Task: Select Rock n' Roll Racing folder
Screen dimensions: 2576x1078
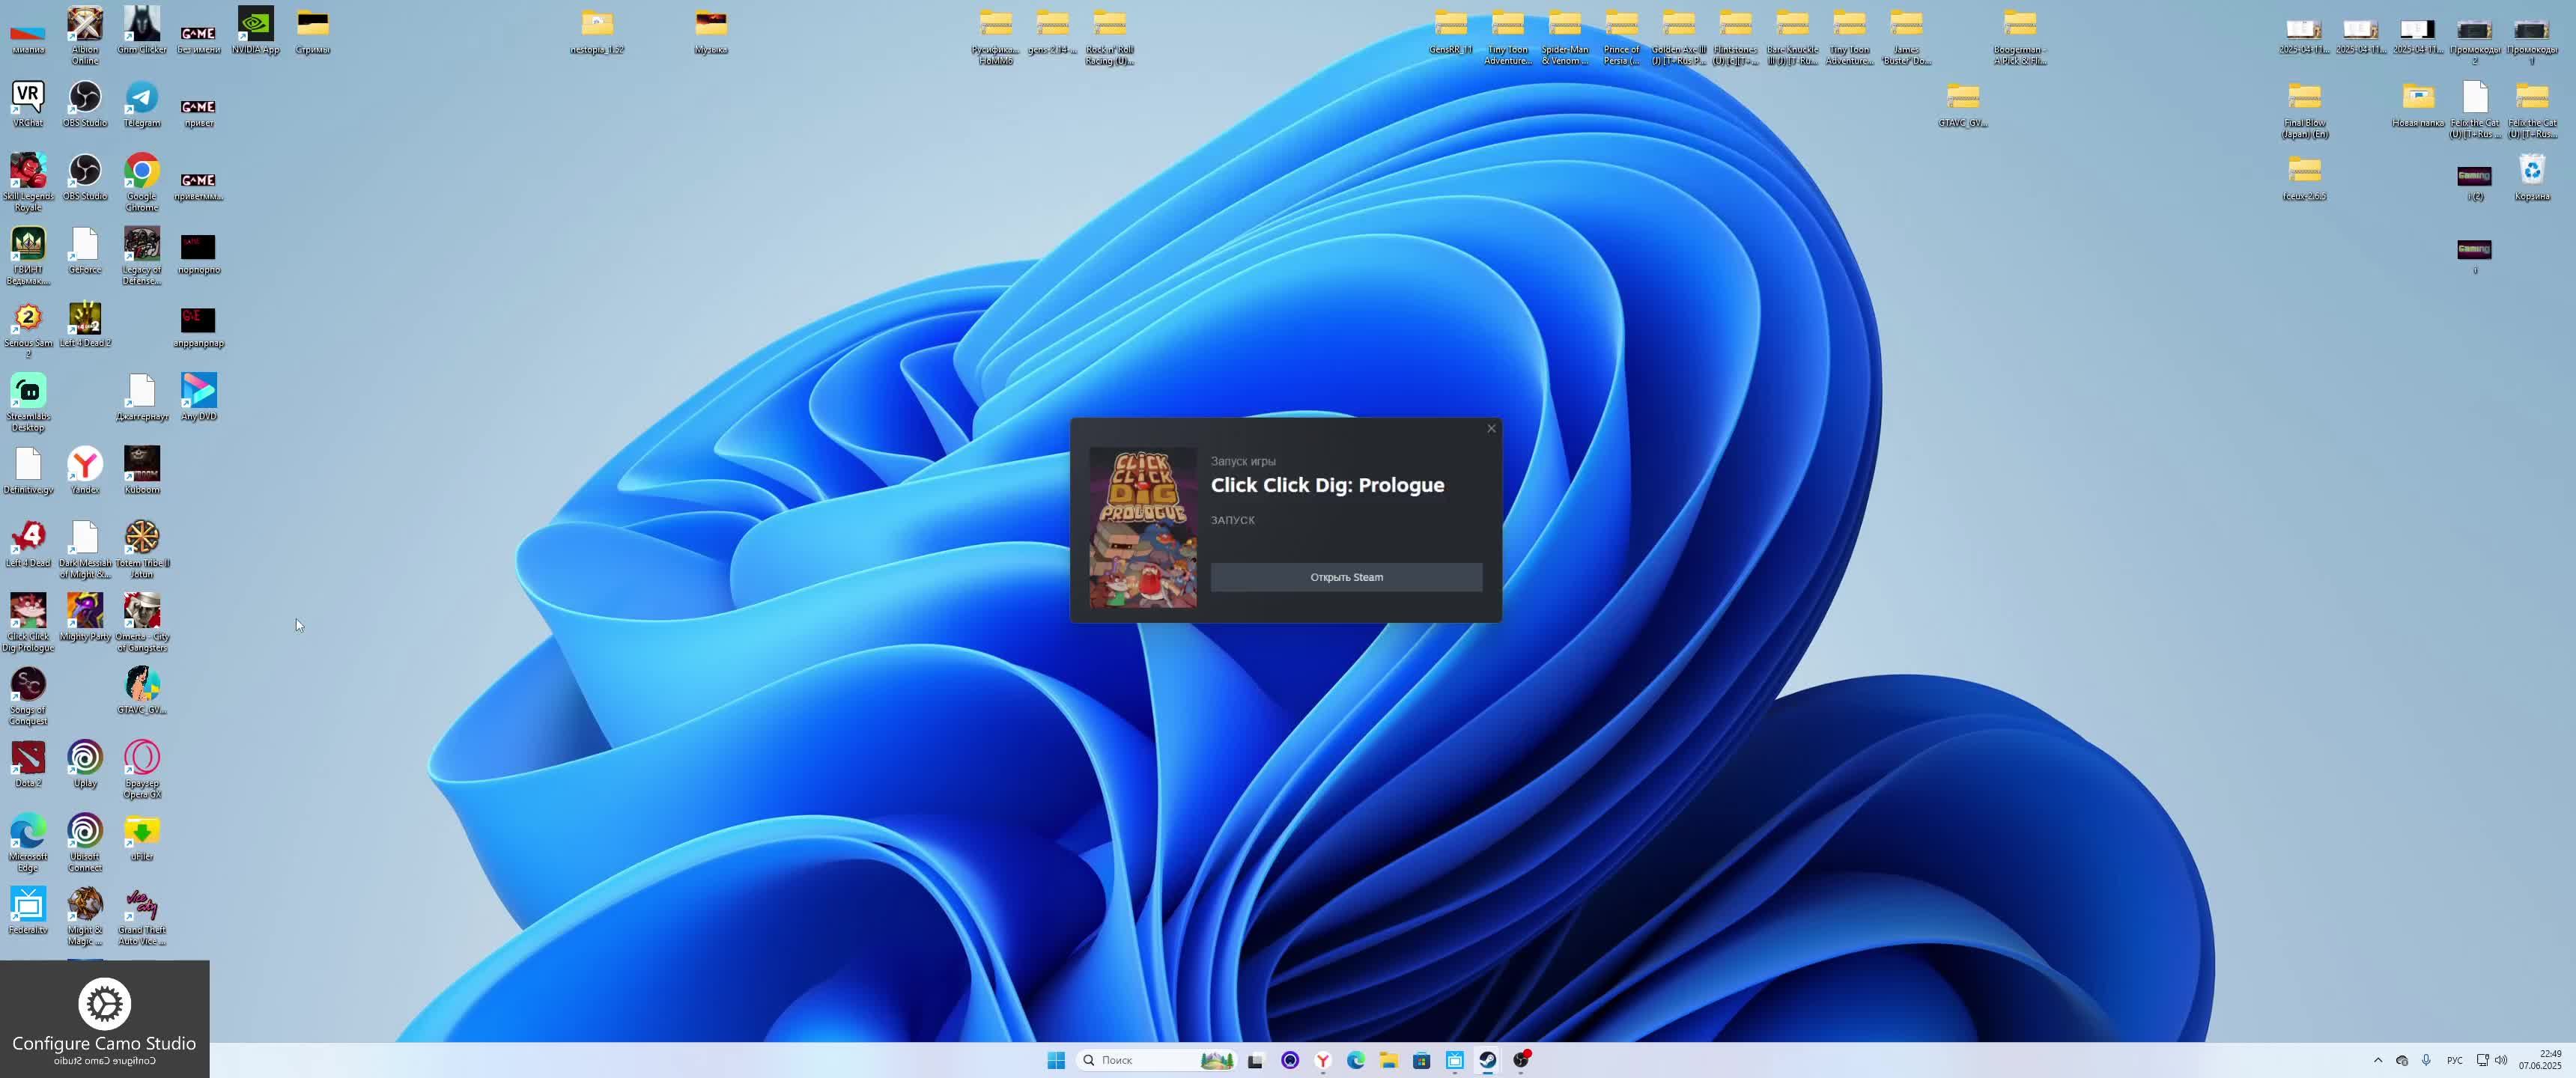Action: 1109,36
